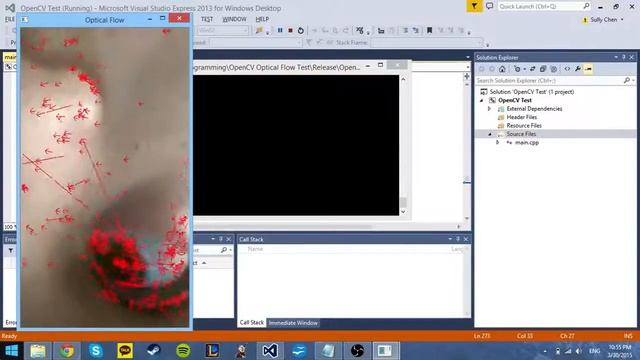Viewport: 640px width, 360px height.
Task: Restart the debugging session
Action: pyautogui.click(x=301, y=30)
